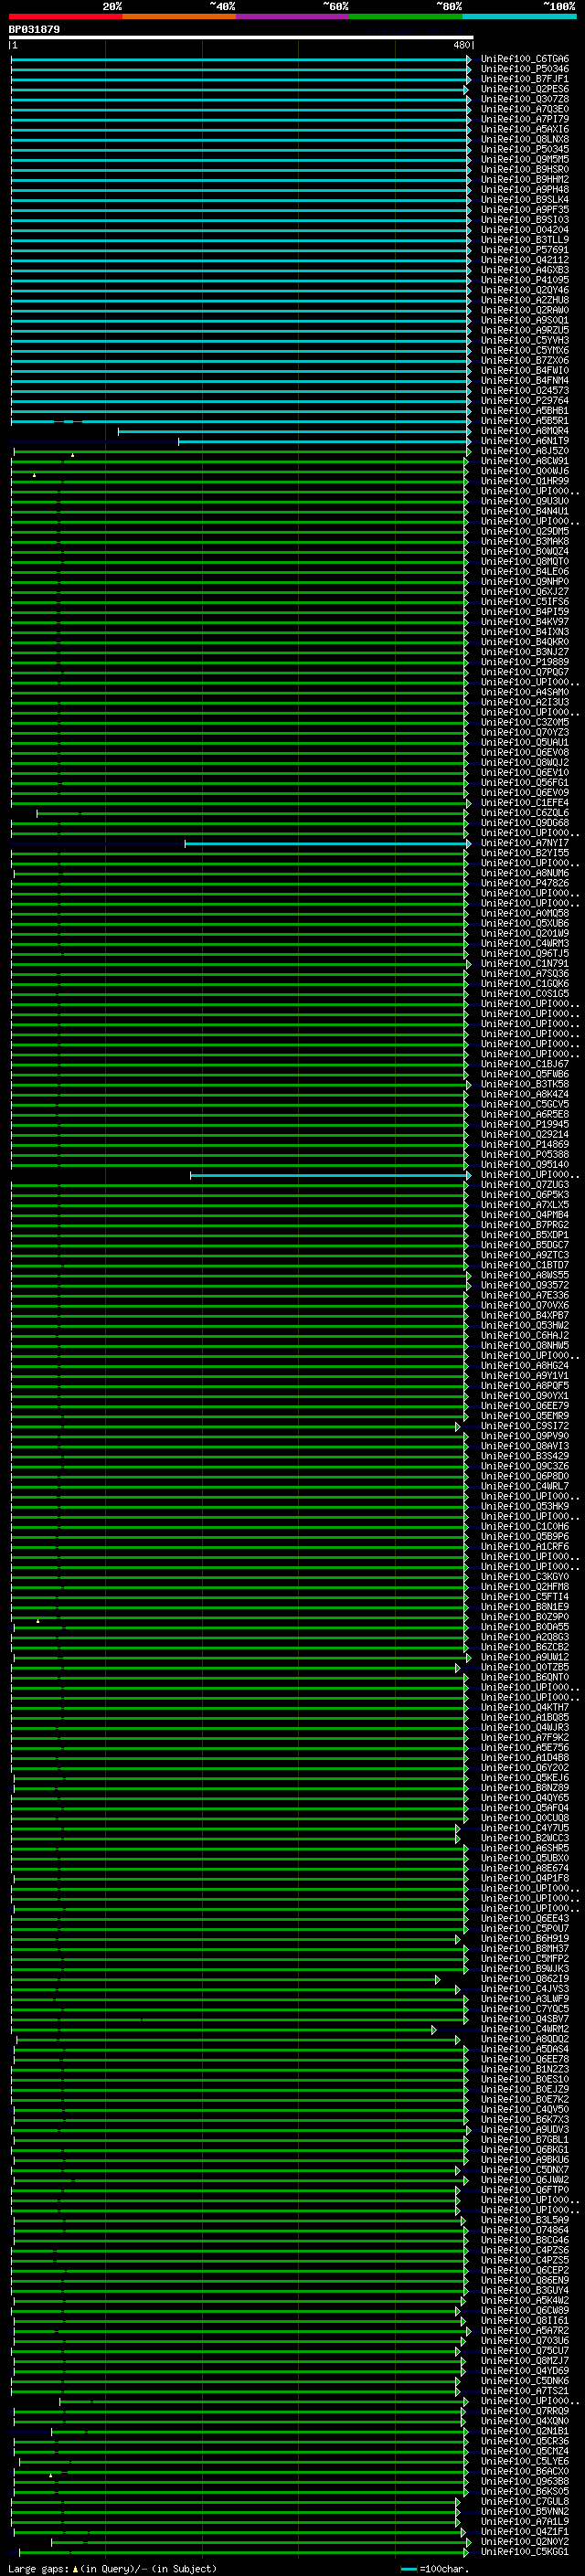Viewport: 585px width, 2576px height.
Task: Select hit label UniRef100_C1BJ67
Action: click(x=525, y=1064)
